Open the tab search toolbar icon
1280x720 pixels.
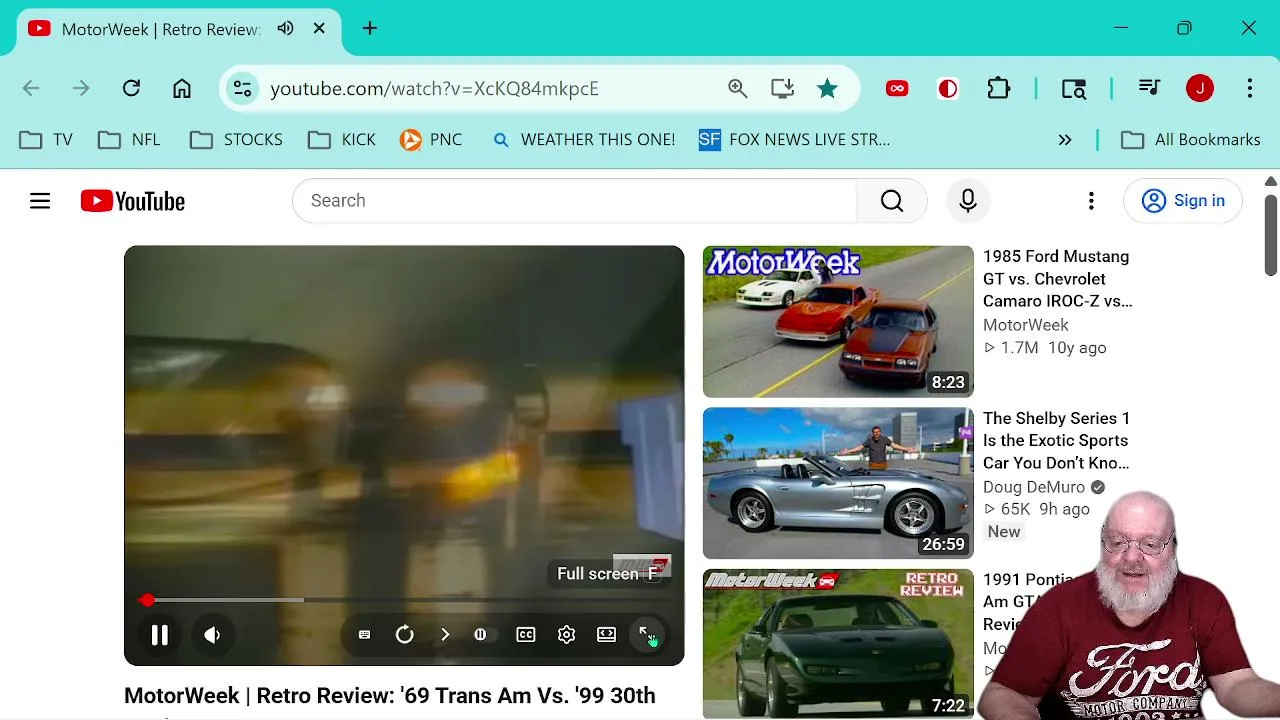pyautogui.click(x=1074, y=89)
